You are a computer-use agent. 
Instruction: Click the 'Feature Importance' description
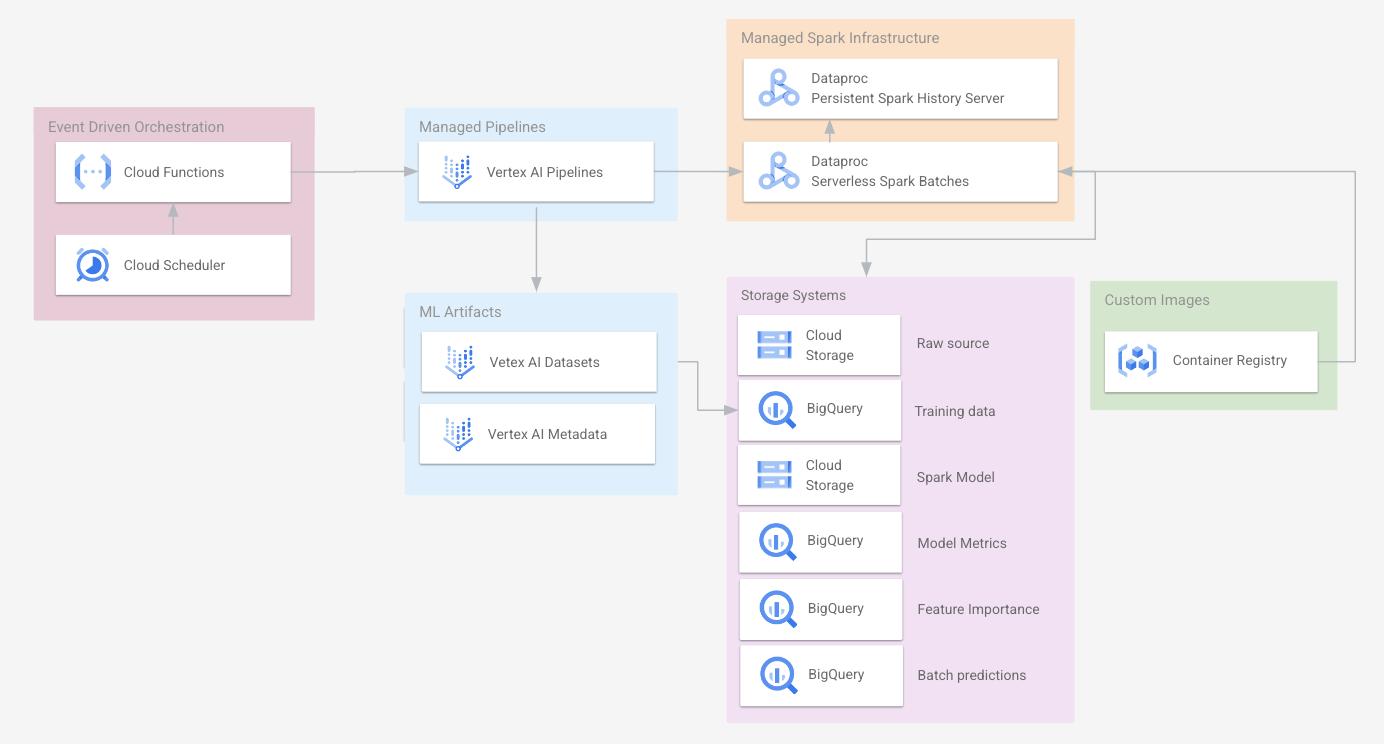pos(978,609)
